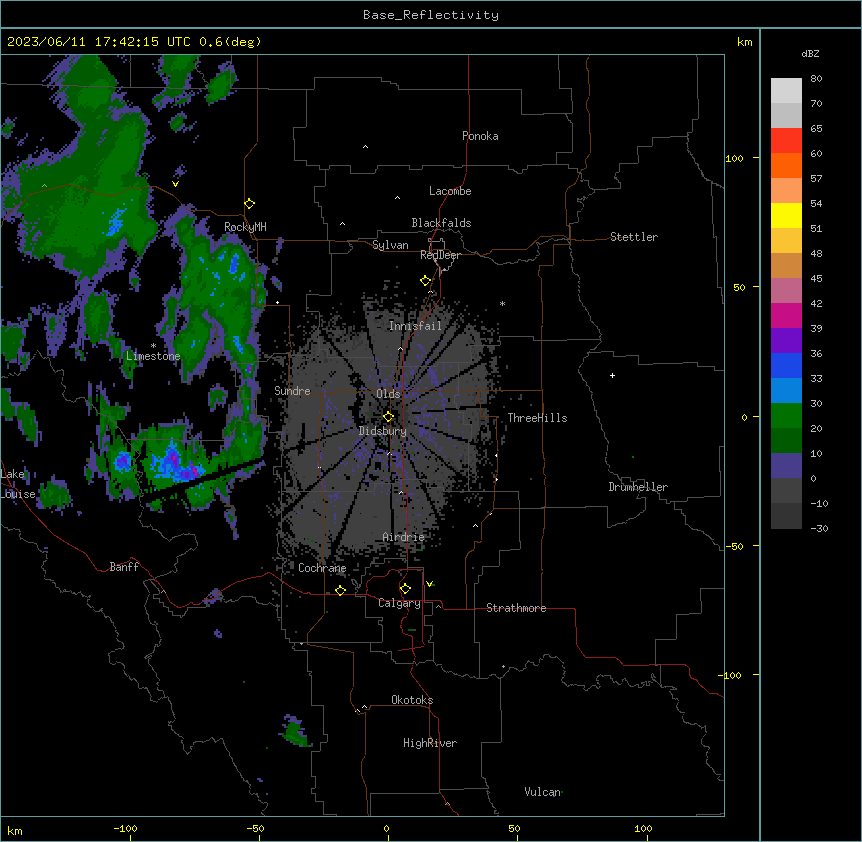Screen dimensions: 862x842
Task: Click the Calgary city label
Action: [x=399, y=603]
